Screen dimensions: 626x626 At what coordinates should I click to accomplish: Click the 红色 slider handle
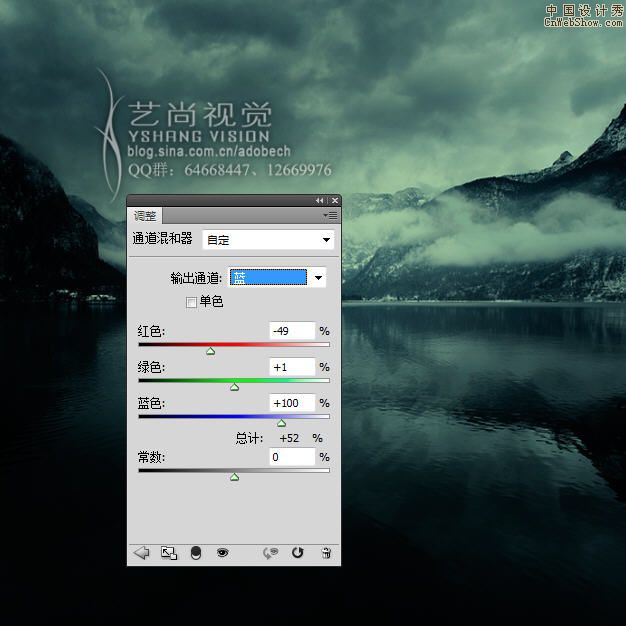pyautogui.click(x=210, y=351)
